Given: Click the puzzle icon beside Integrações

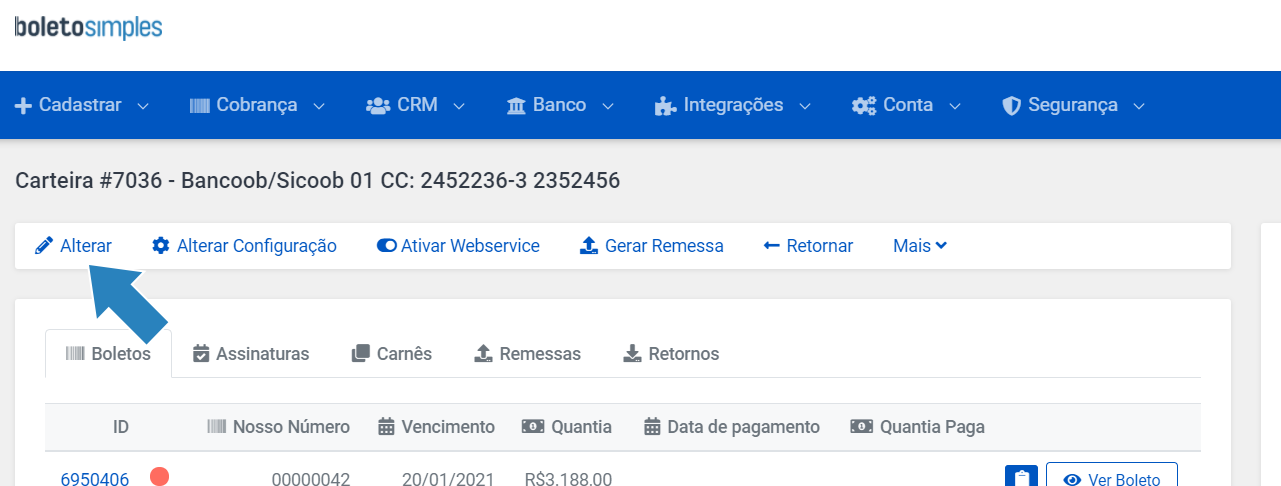Looking at the screenshot, I should click(665, 105).
